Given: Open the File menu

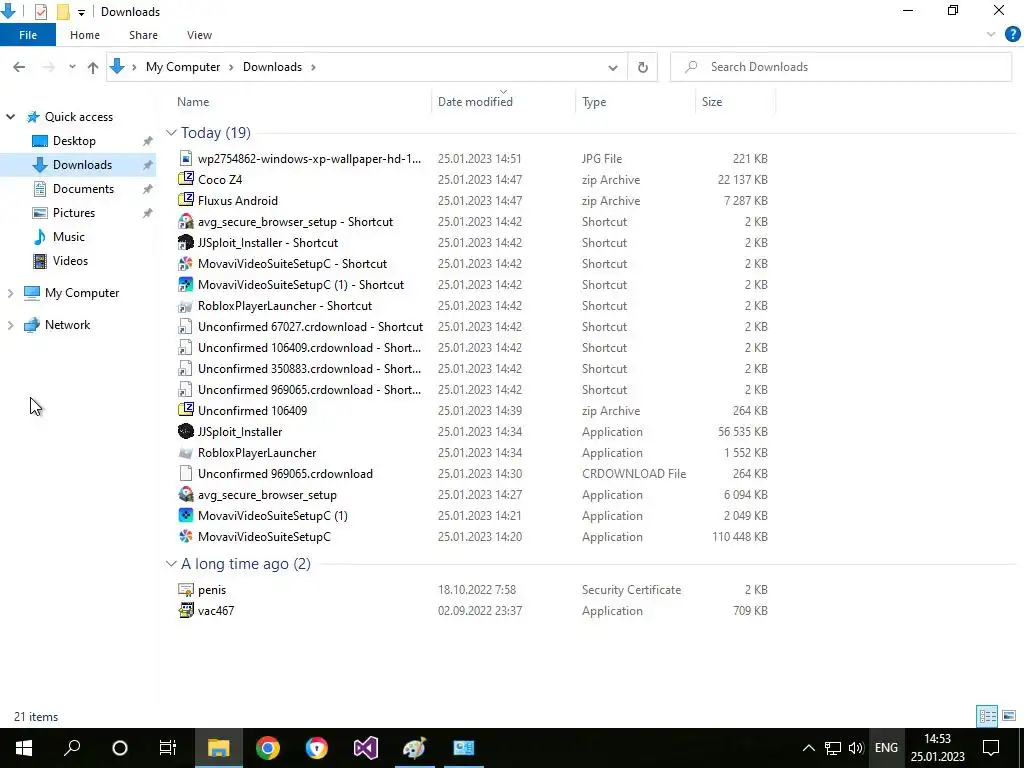Looking at the screenshot, I should click(x=28, y=35).
